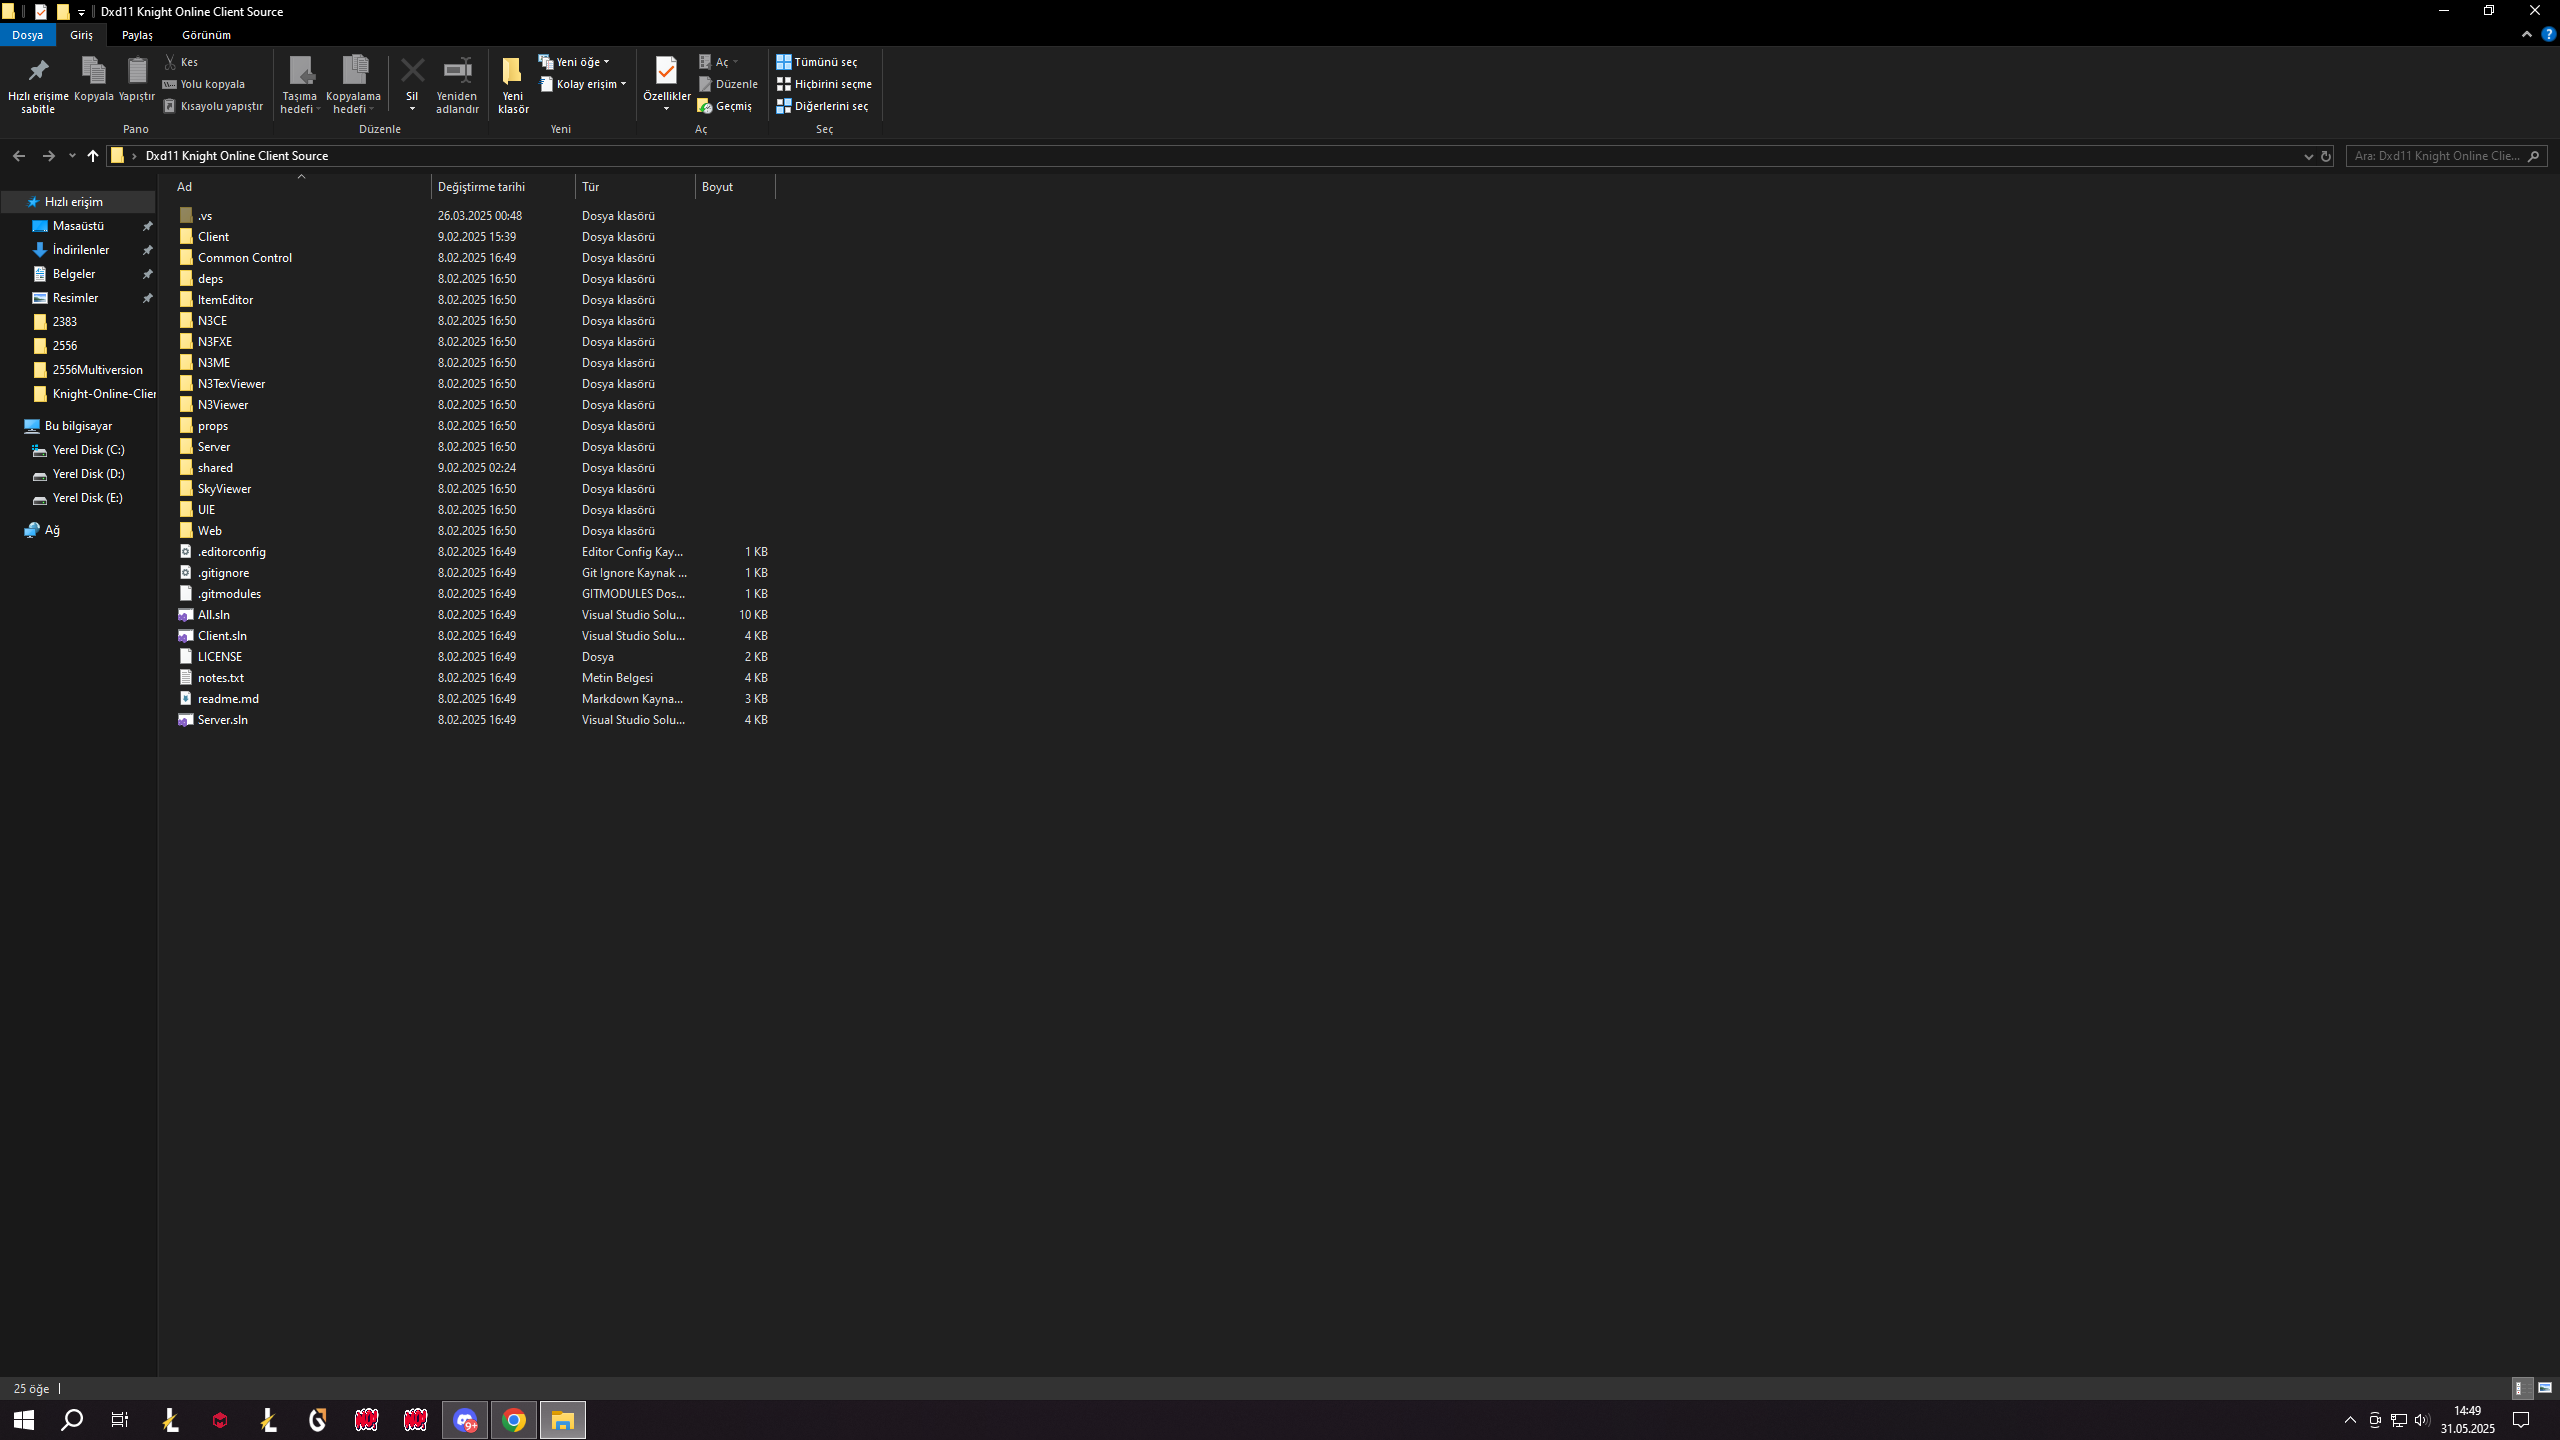
Task: Click Hiçbirini seçme select none
Action: click(825, 84)
